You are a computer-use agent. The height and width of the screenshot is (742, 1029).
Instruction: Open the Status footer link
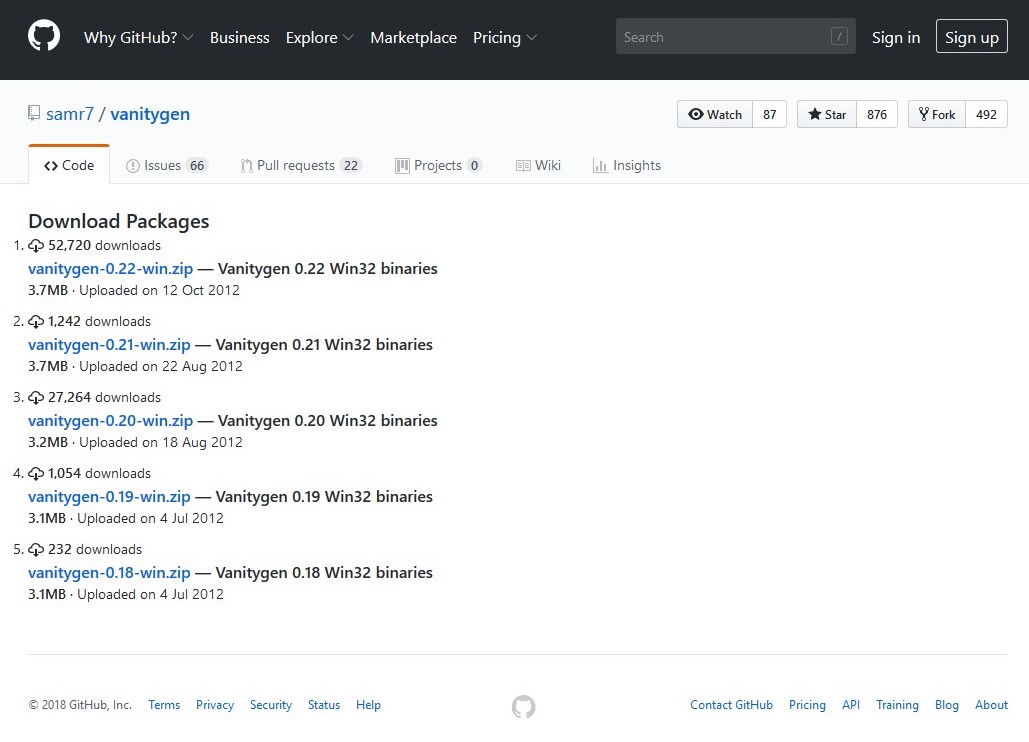[x=324, y=705]
